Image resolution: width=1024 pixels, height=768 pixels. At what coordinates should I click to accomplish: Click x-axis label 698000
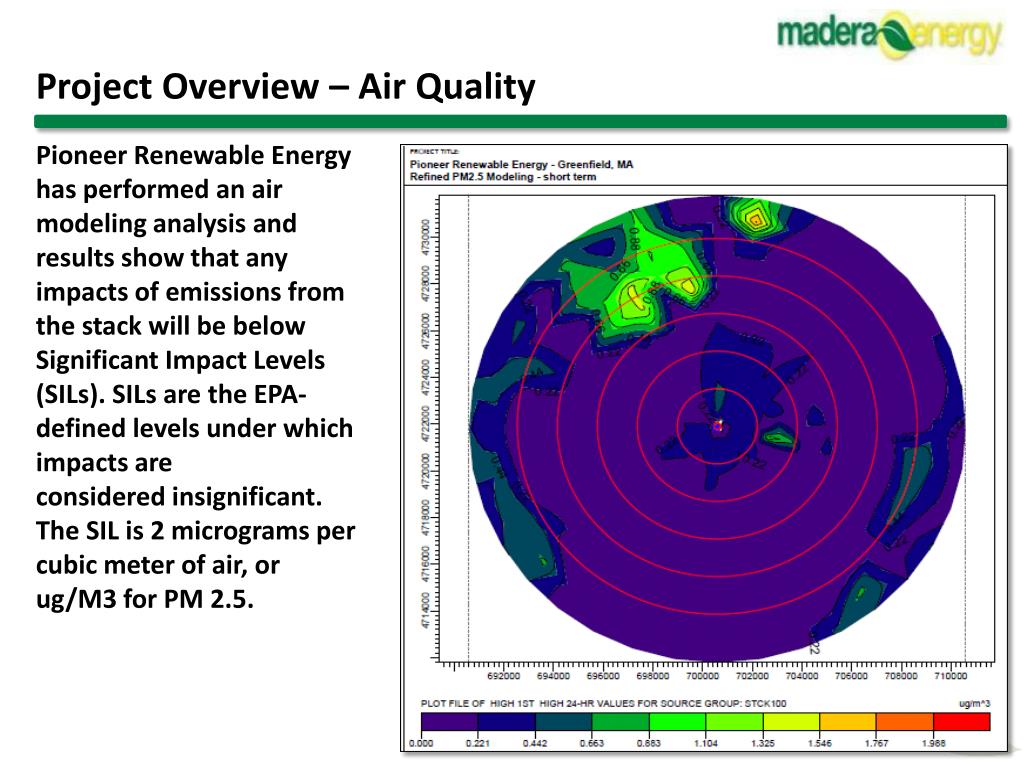tap(652, 676)
